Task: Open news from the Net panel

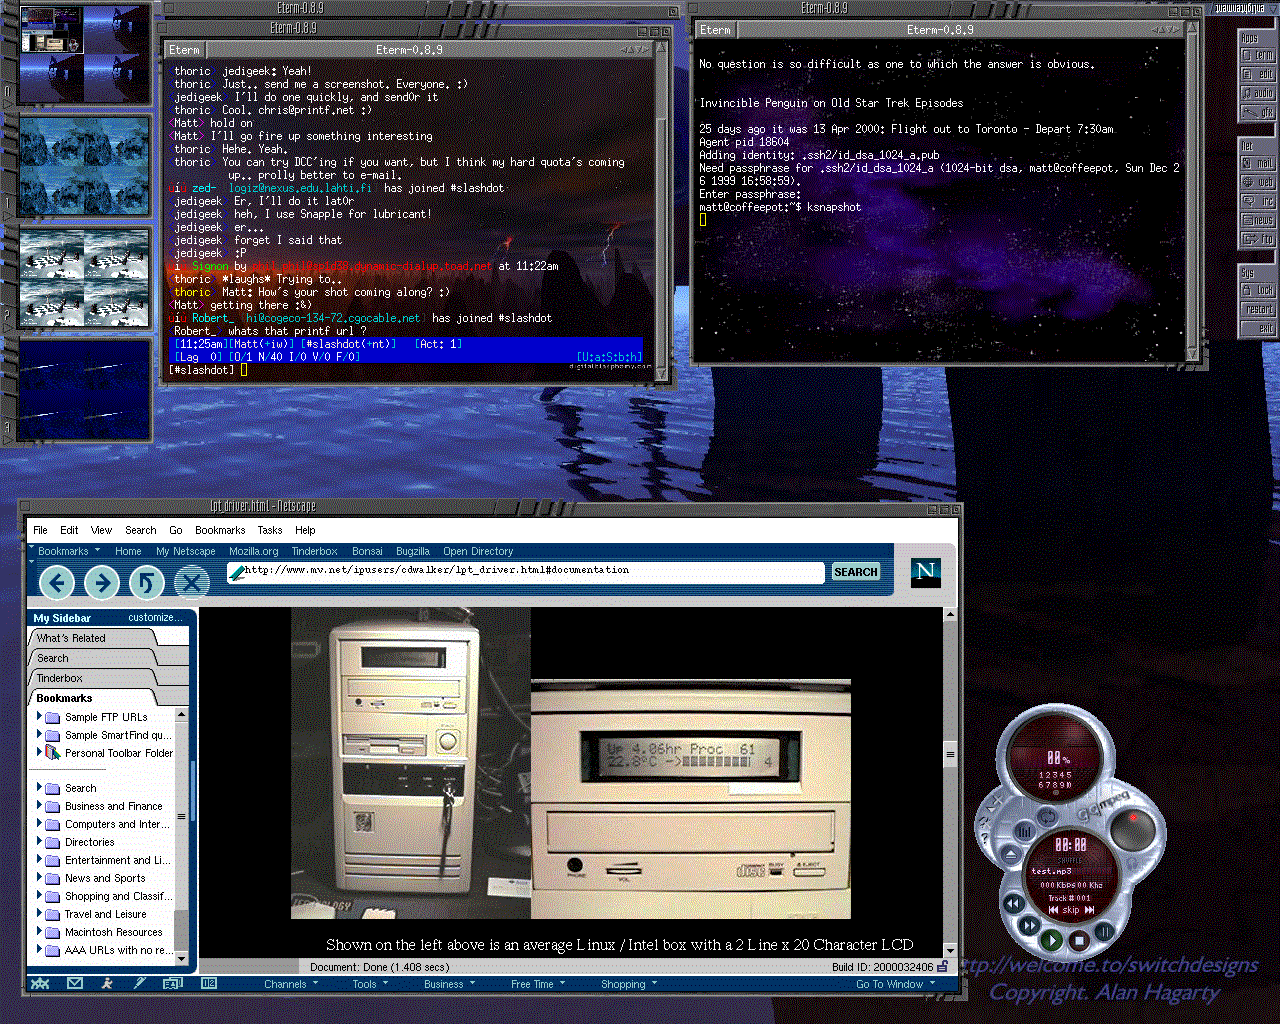Action: pyautogui.click(x=1258, y=220)
